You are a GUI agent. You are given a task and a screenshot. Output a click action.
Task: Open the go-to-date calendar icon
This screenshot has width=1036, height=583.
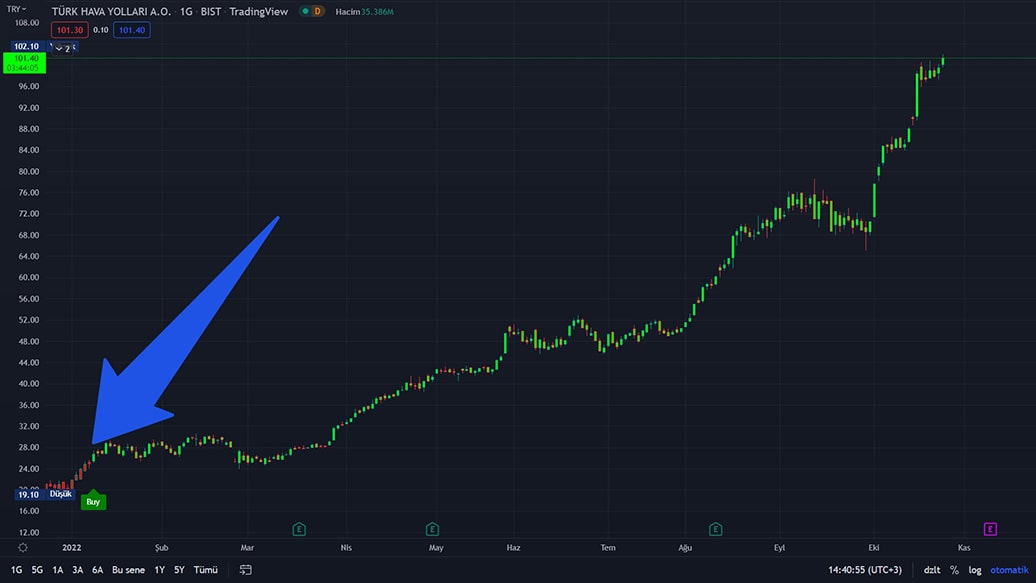(x=245, y=569)
